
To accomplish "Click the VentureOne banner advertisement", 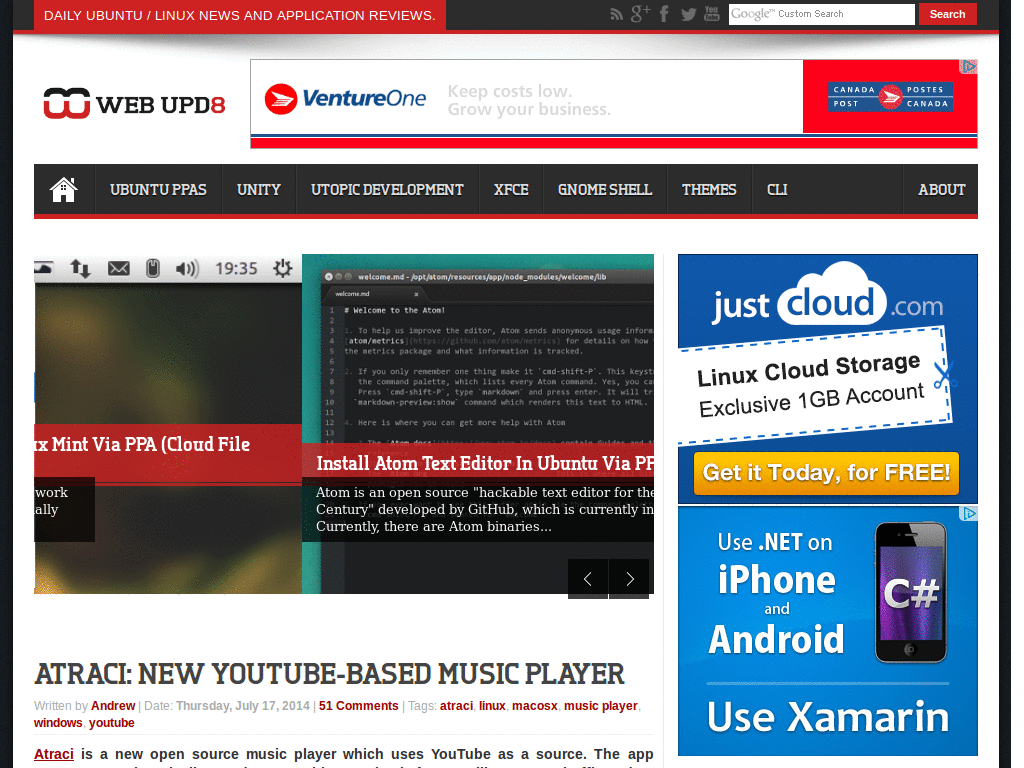I will [614, 104].
